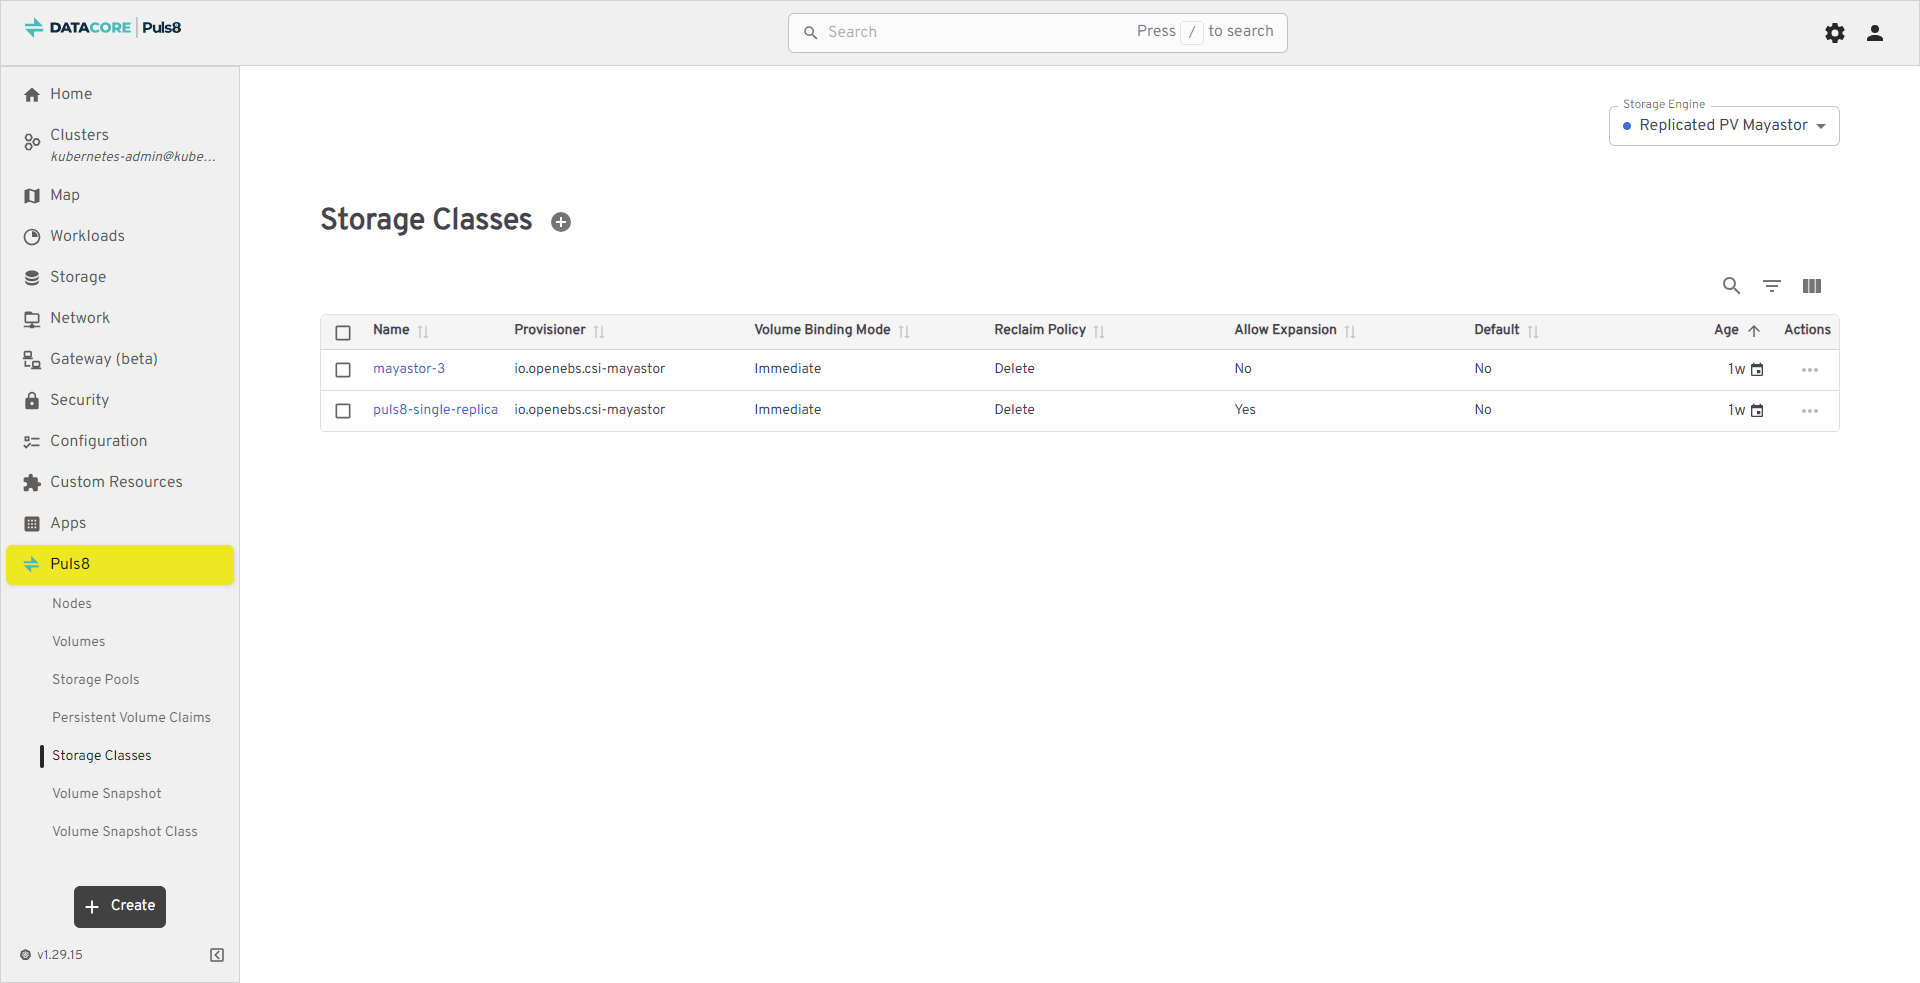Image resolution: width=1920 pixels, height=983 pixels.
Task: Open the column chooser icon
Action: pos(1811,286)
